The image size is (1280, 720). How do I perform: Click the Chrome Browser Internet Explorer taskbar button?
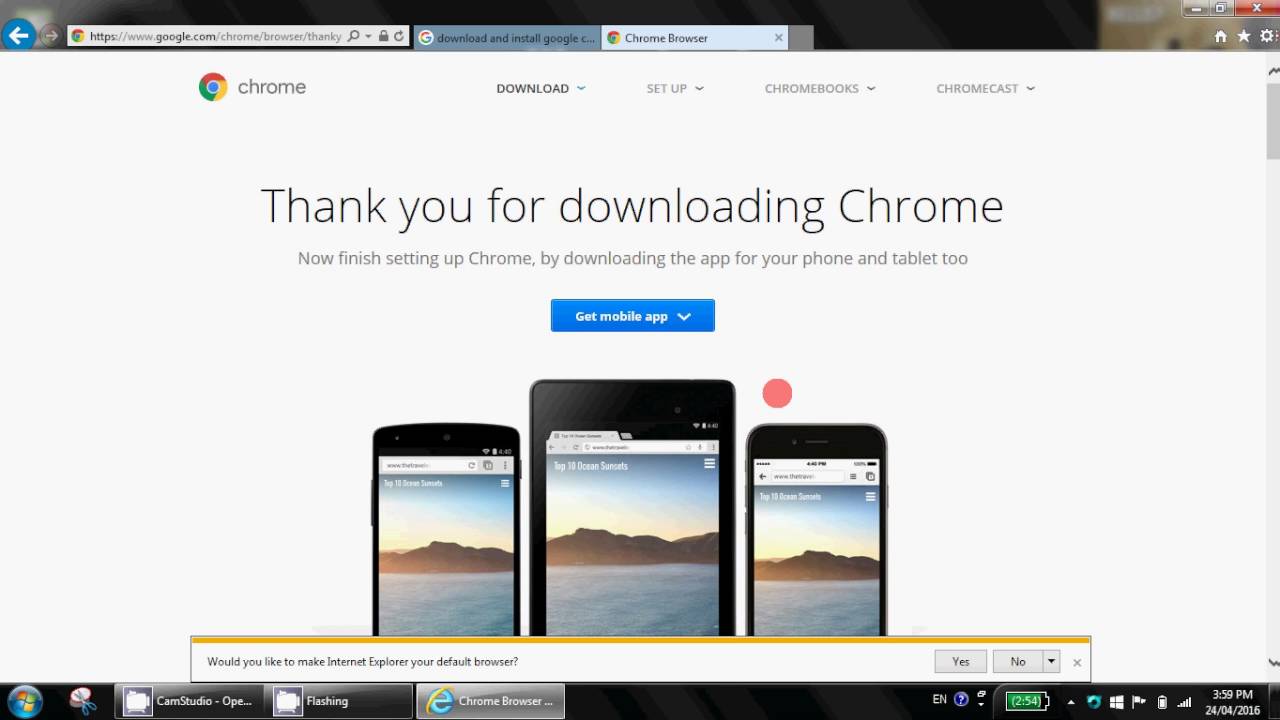490,701
